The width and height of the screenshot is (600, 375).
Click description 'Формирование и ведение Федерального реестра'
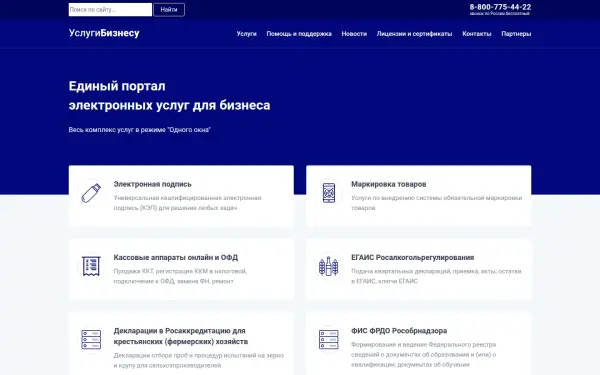tap(424, 354)
